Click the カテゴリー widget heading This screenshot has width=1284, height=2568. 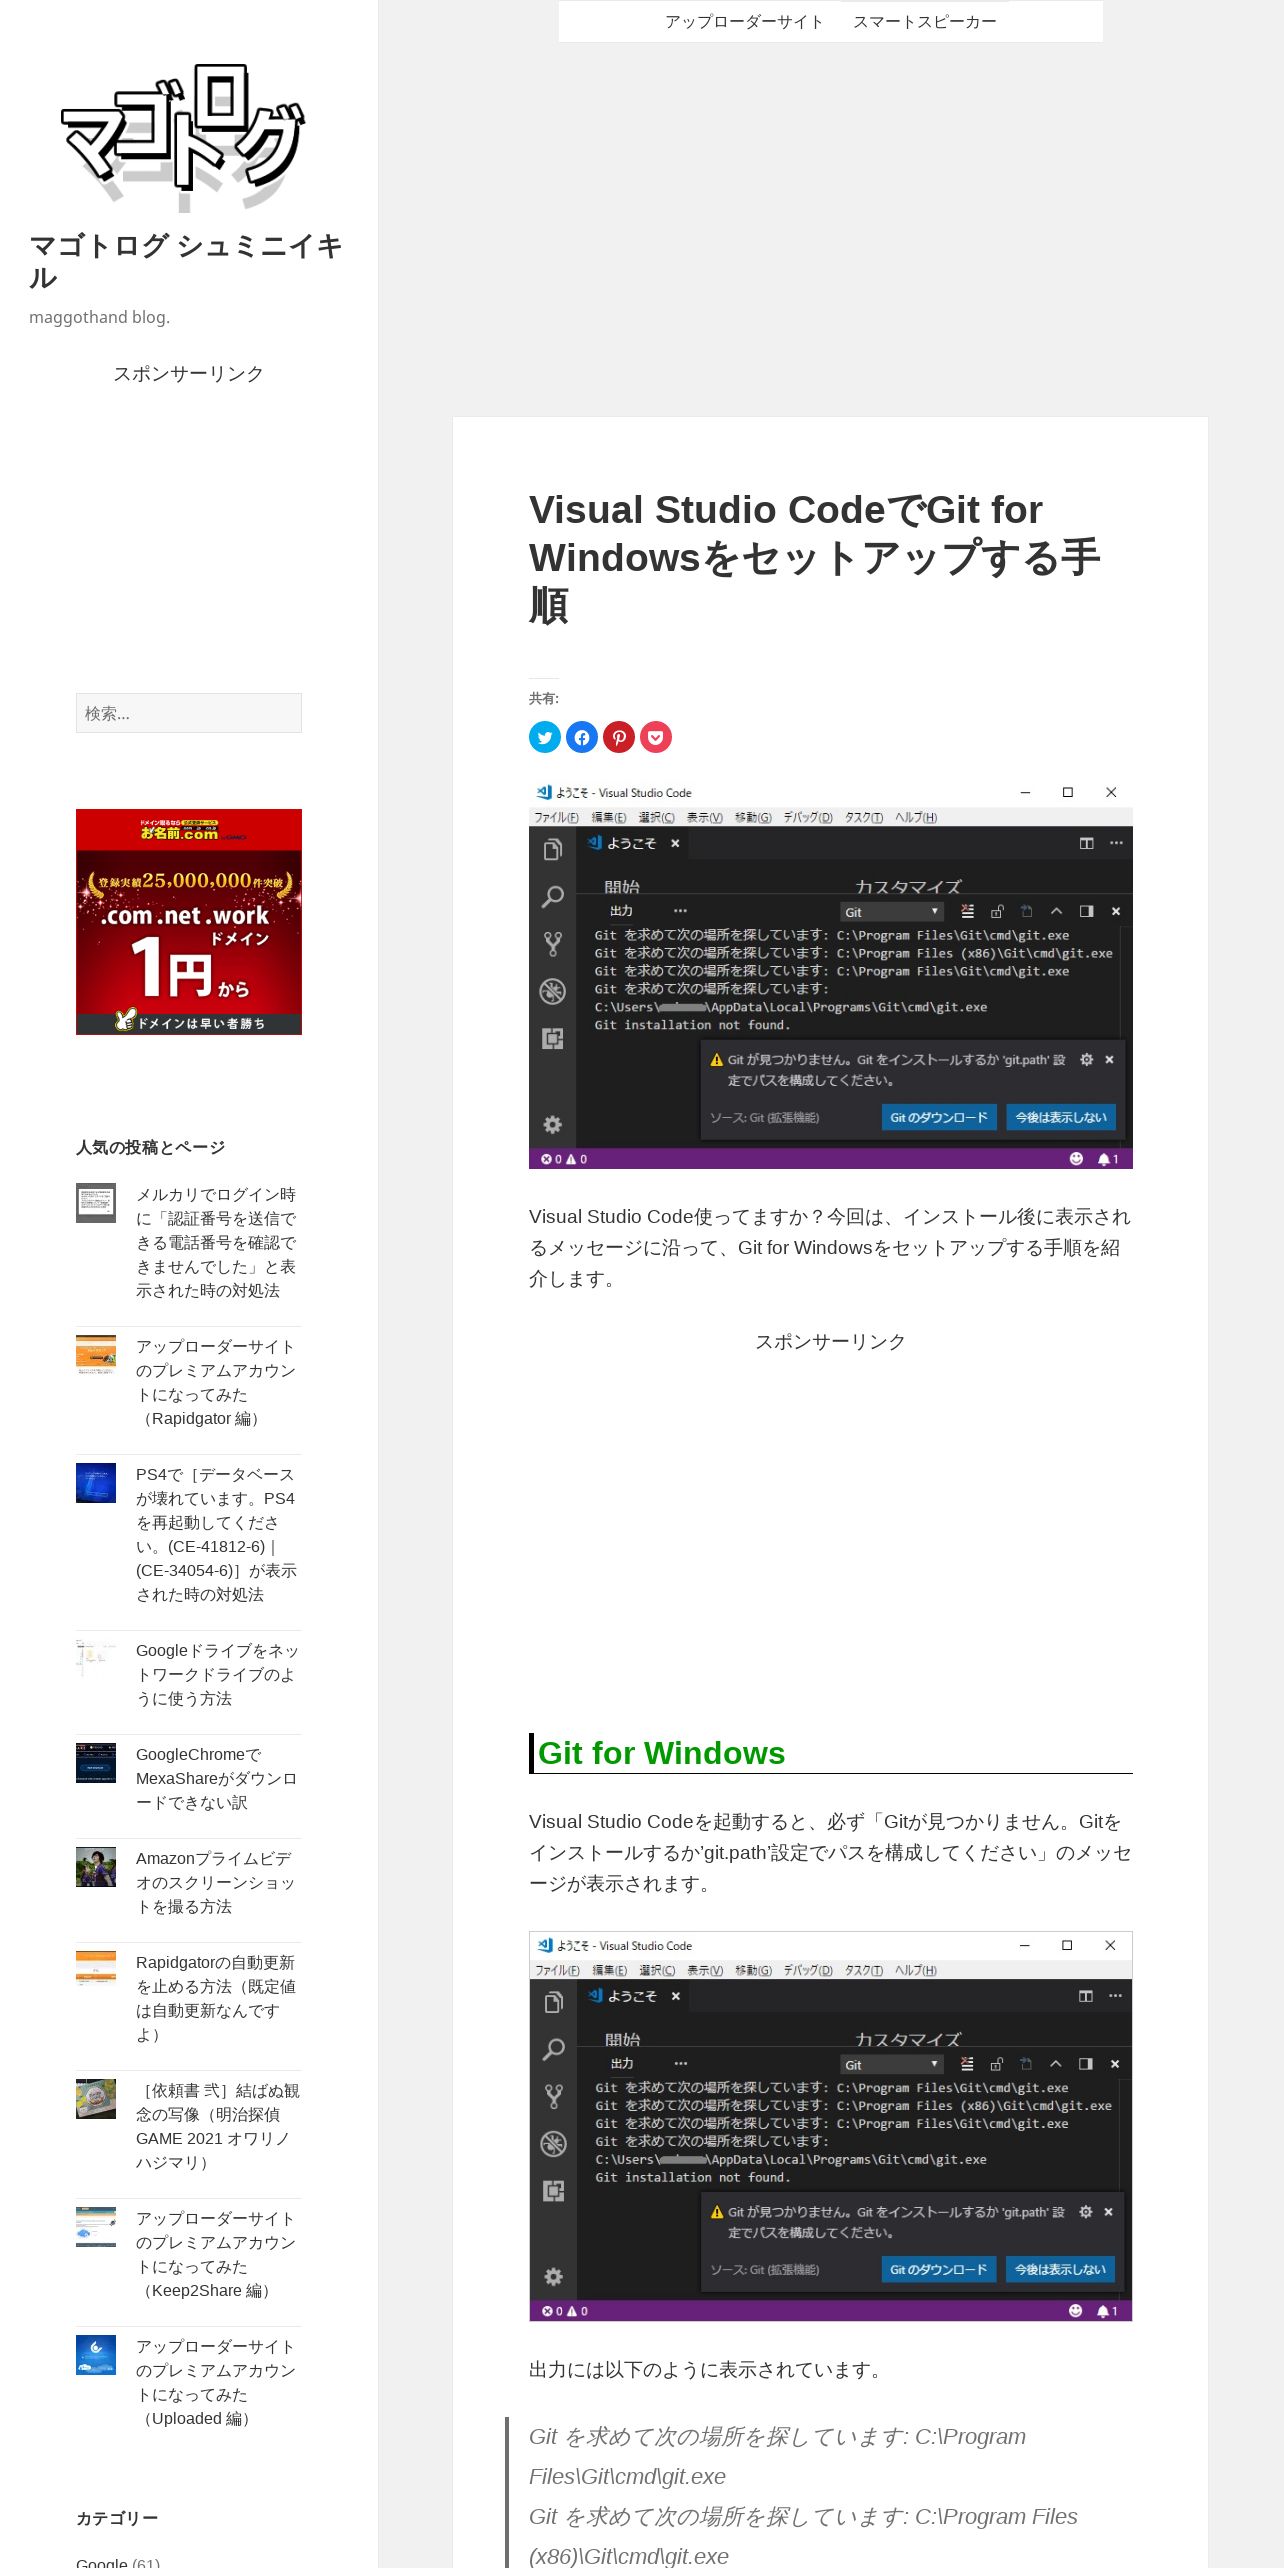tap(117, 2518)
